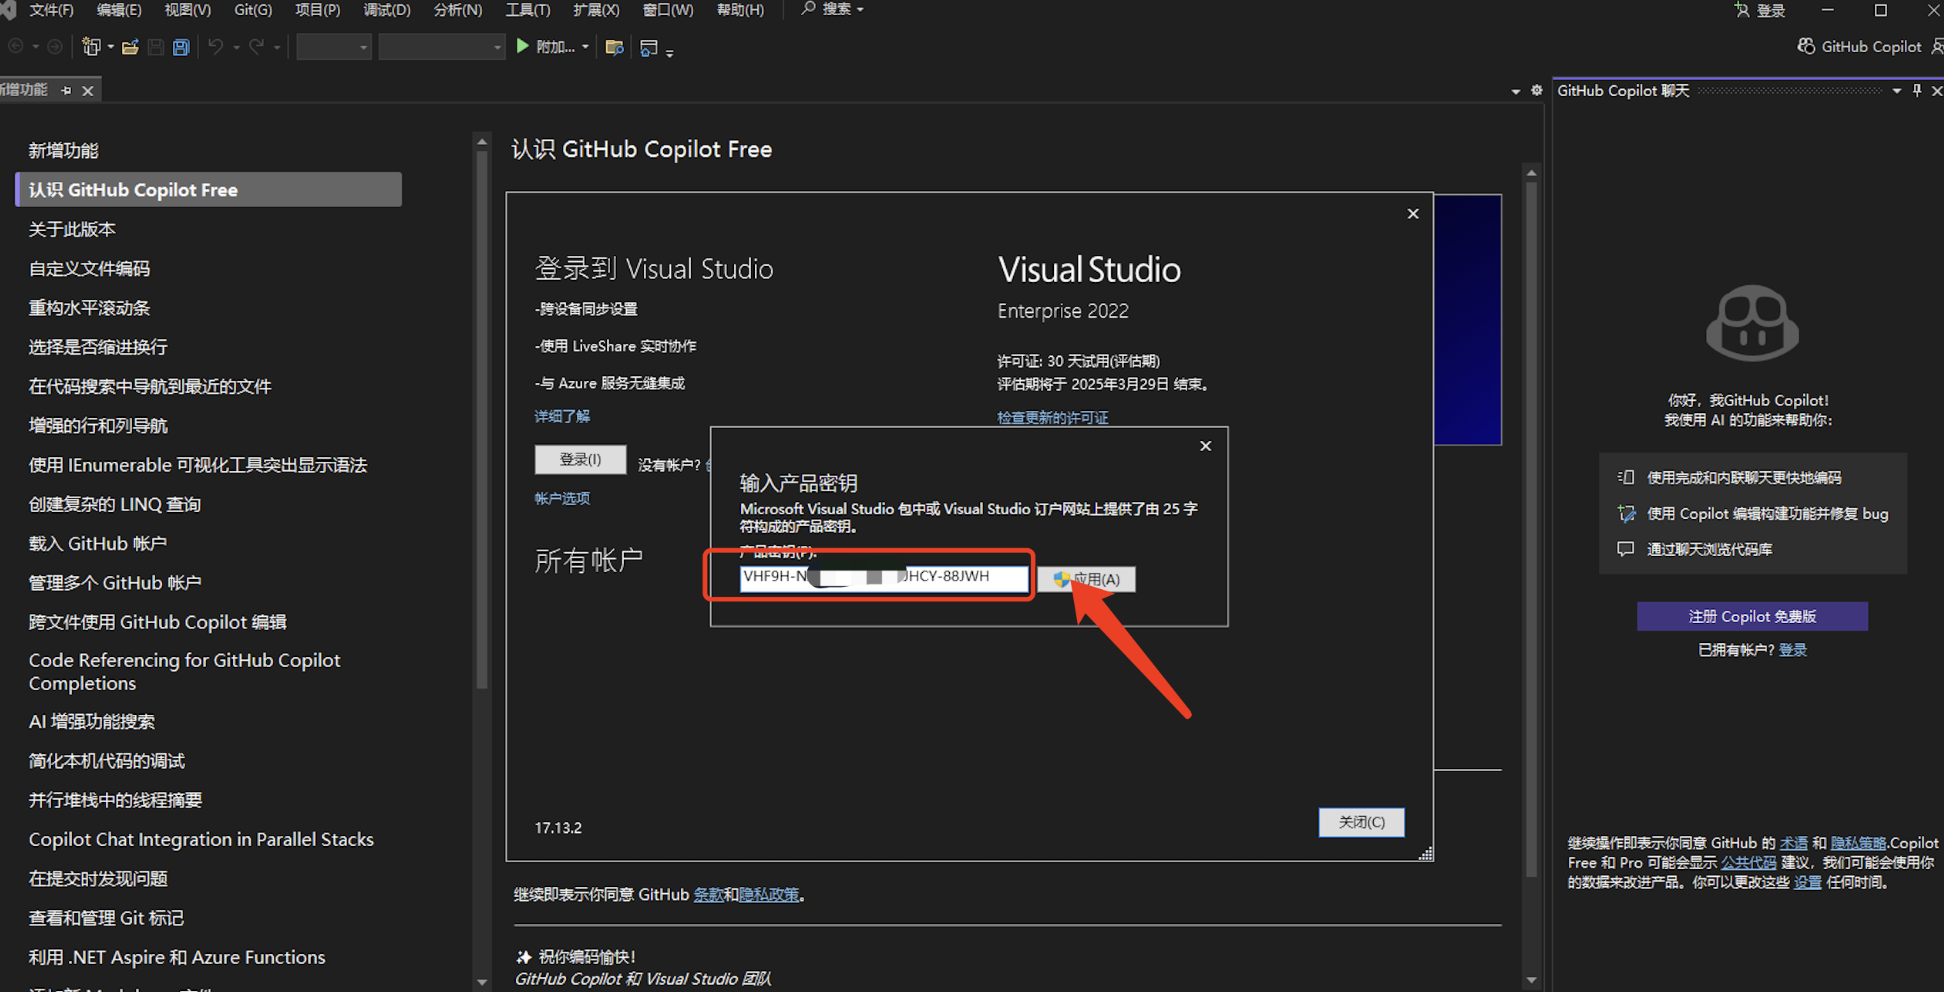Click the Save All toolbar icon

pos(181,47)
